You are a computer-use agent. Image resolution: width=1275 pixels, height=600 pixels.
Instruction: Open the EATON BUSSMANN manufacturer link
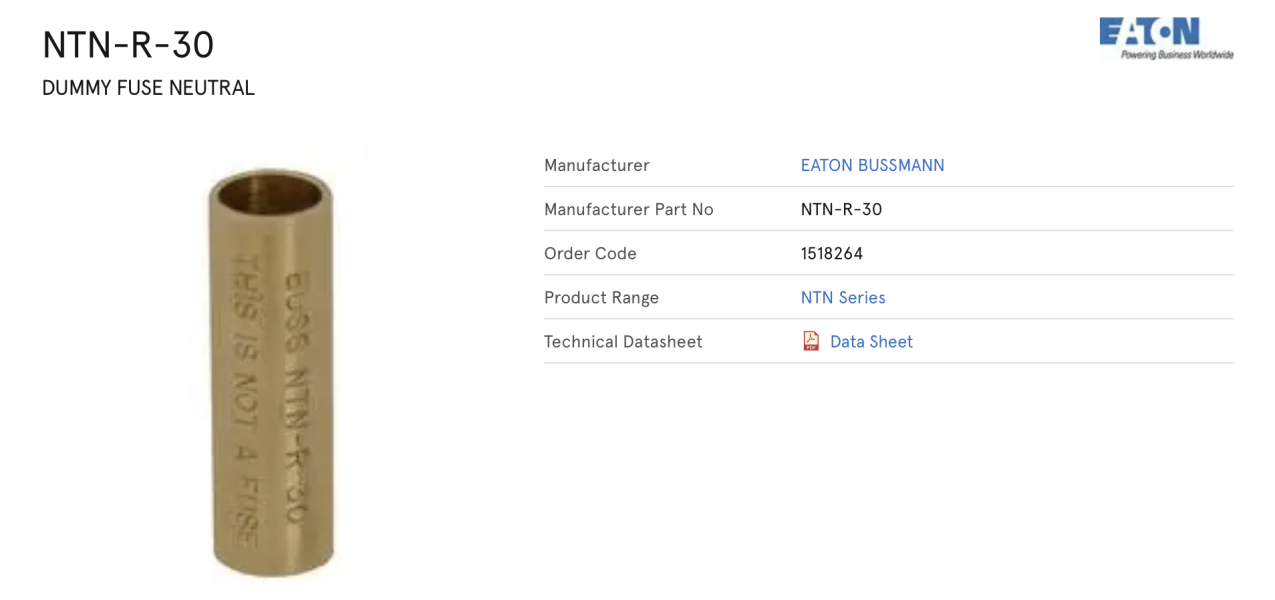[872, 165]
